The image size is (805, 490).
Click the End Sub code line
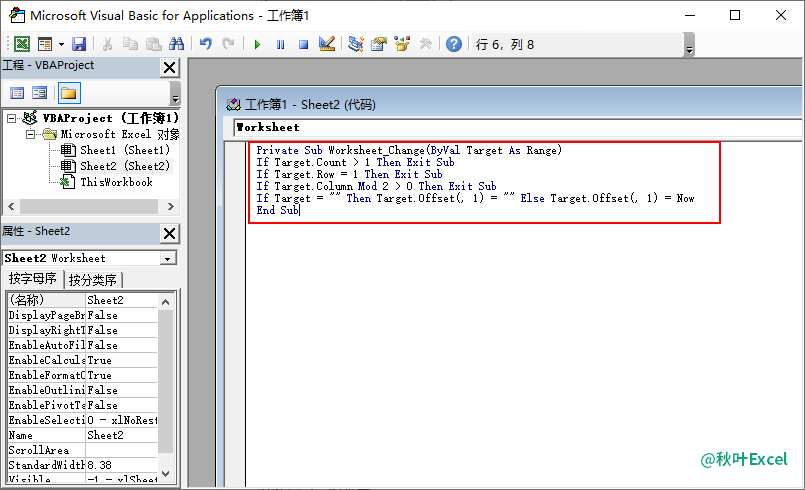pos(277,210)
